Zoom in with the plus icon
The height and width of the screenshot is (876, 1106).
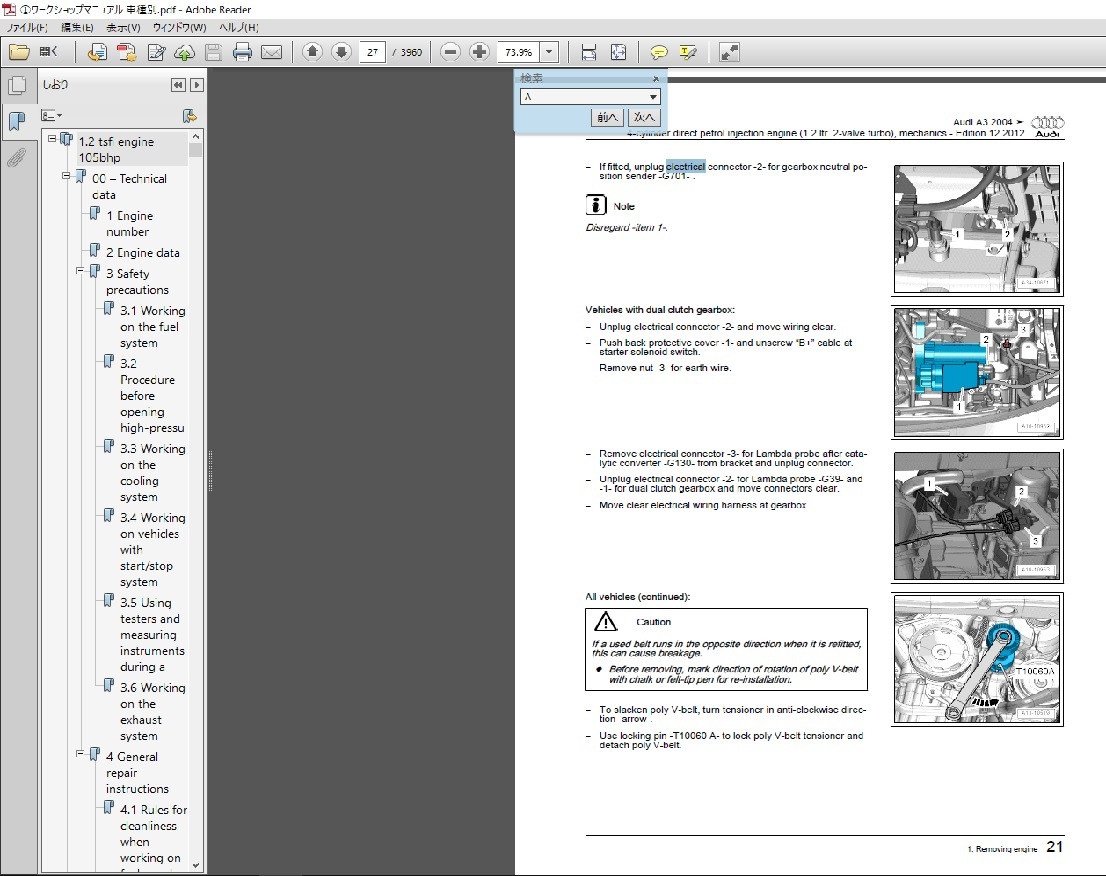click(x=480, y=51)
